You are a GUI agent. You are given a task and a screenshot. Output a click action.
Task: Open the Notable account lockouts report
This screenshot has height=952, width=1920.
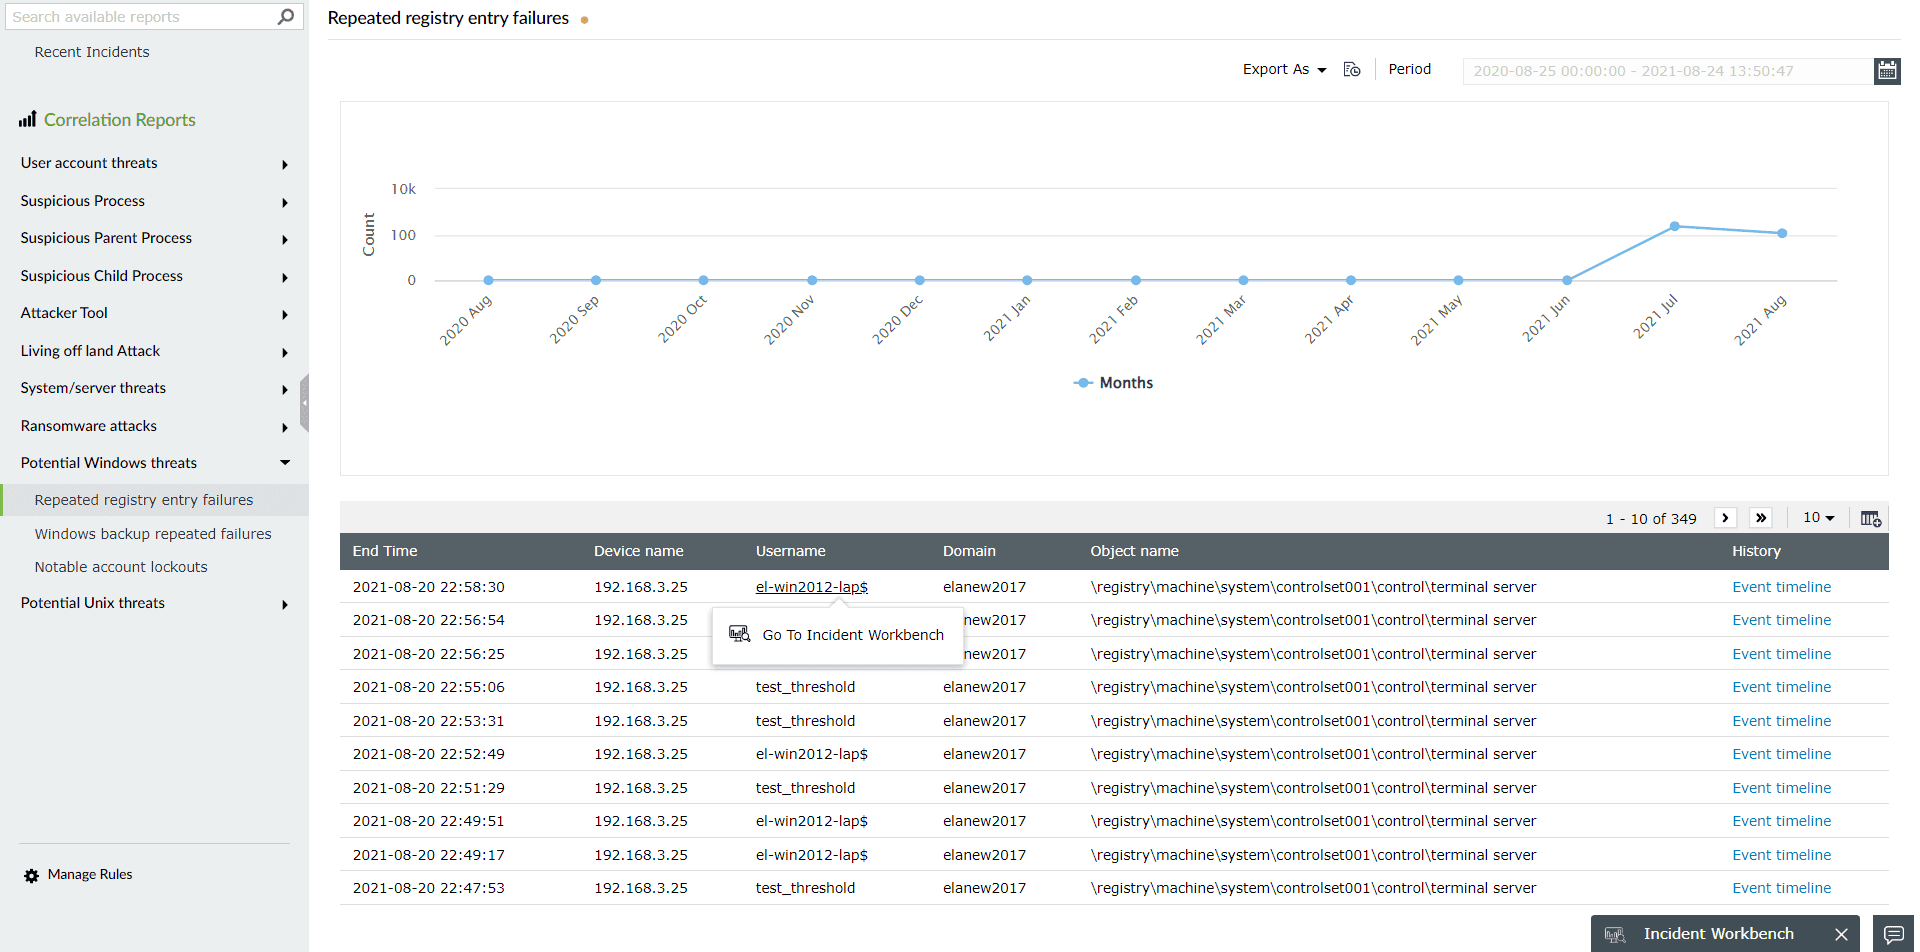click(120, 566)
